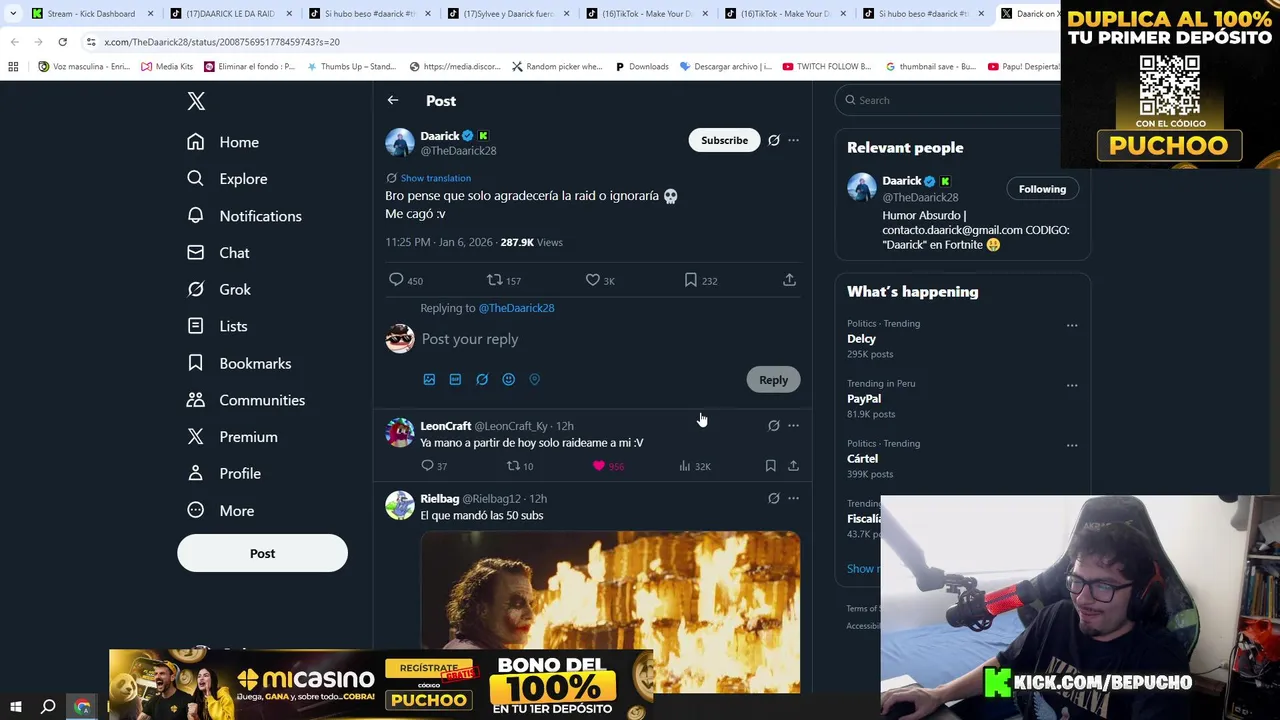Click browser back navigation arrow
This screenshot has height=720, width=1280.
(x=15, y=42)
